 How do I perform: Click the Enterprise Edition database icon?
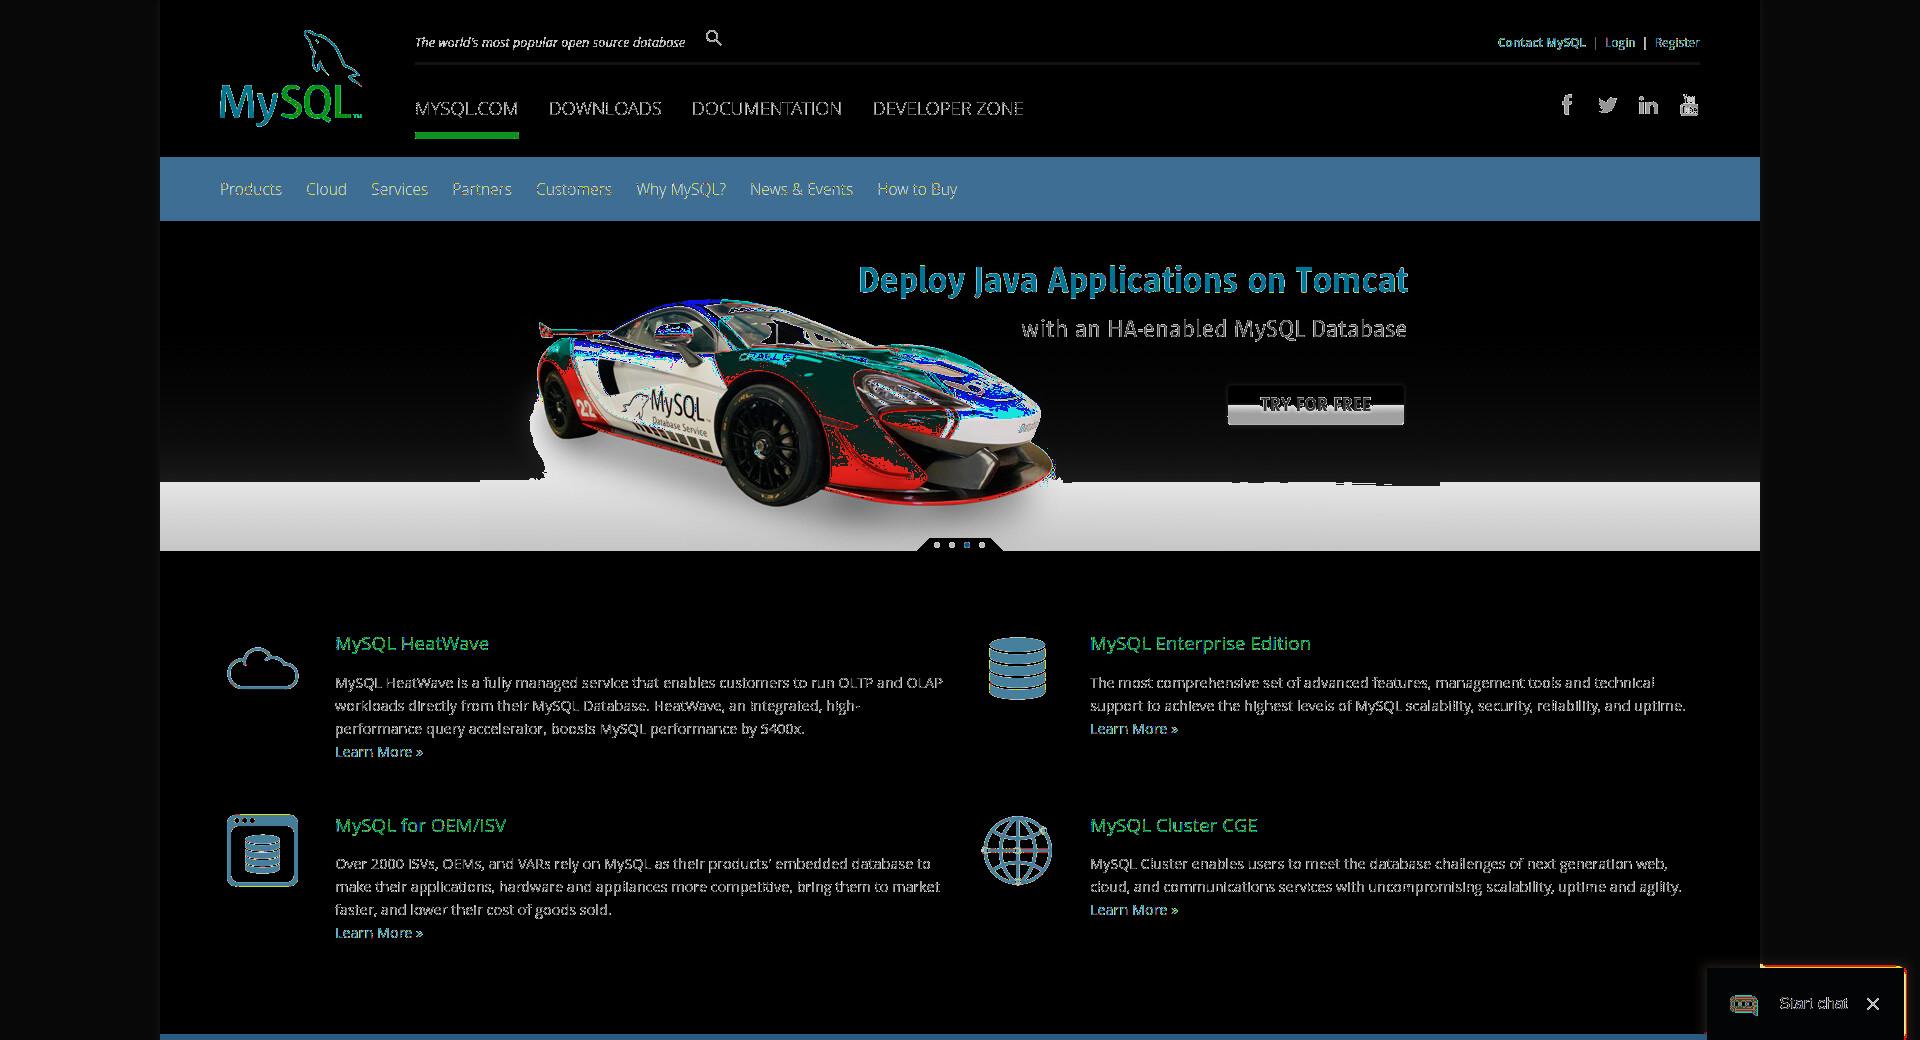click(x=1017, y=668)
